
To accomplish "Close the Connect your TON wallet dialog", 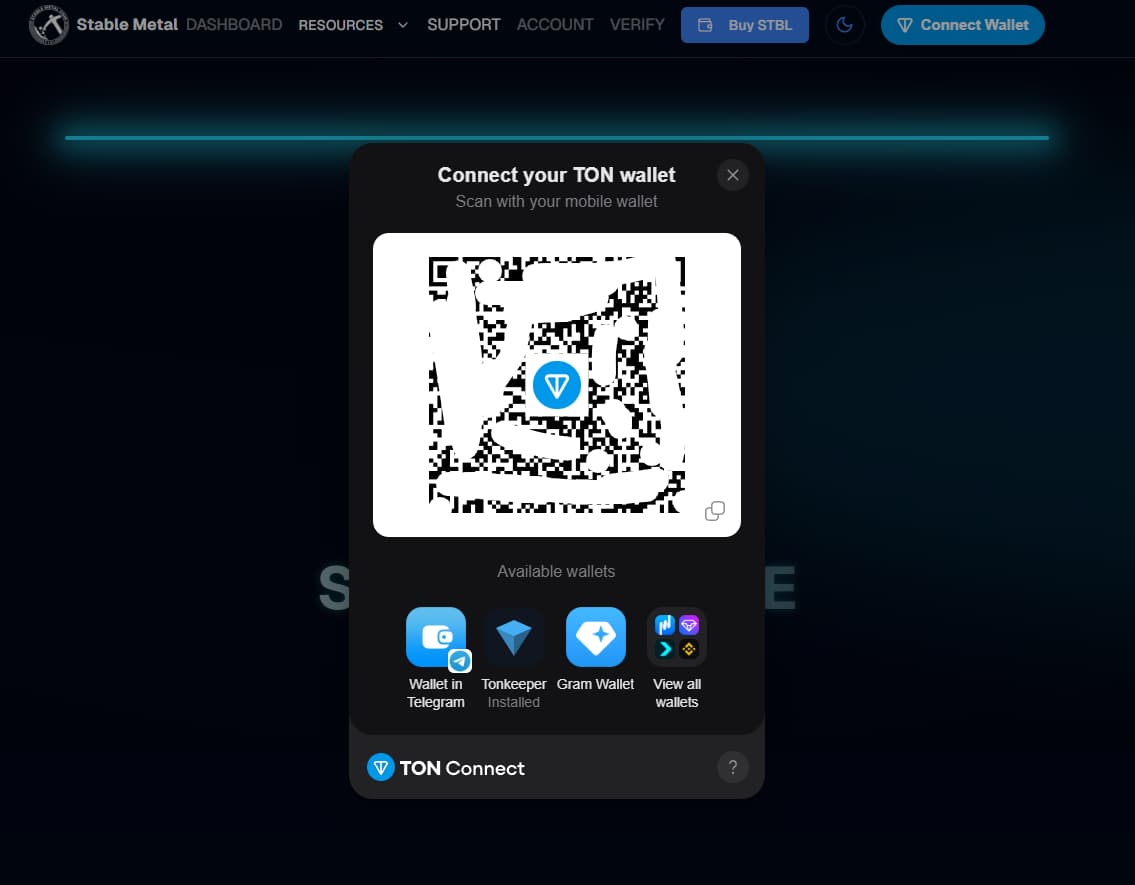I will 733,175.
